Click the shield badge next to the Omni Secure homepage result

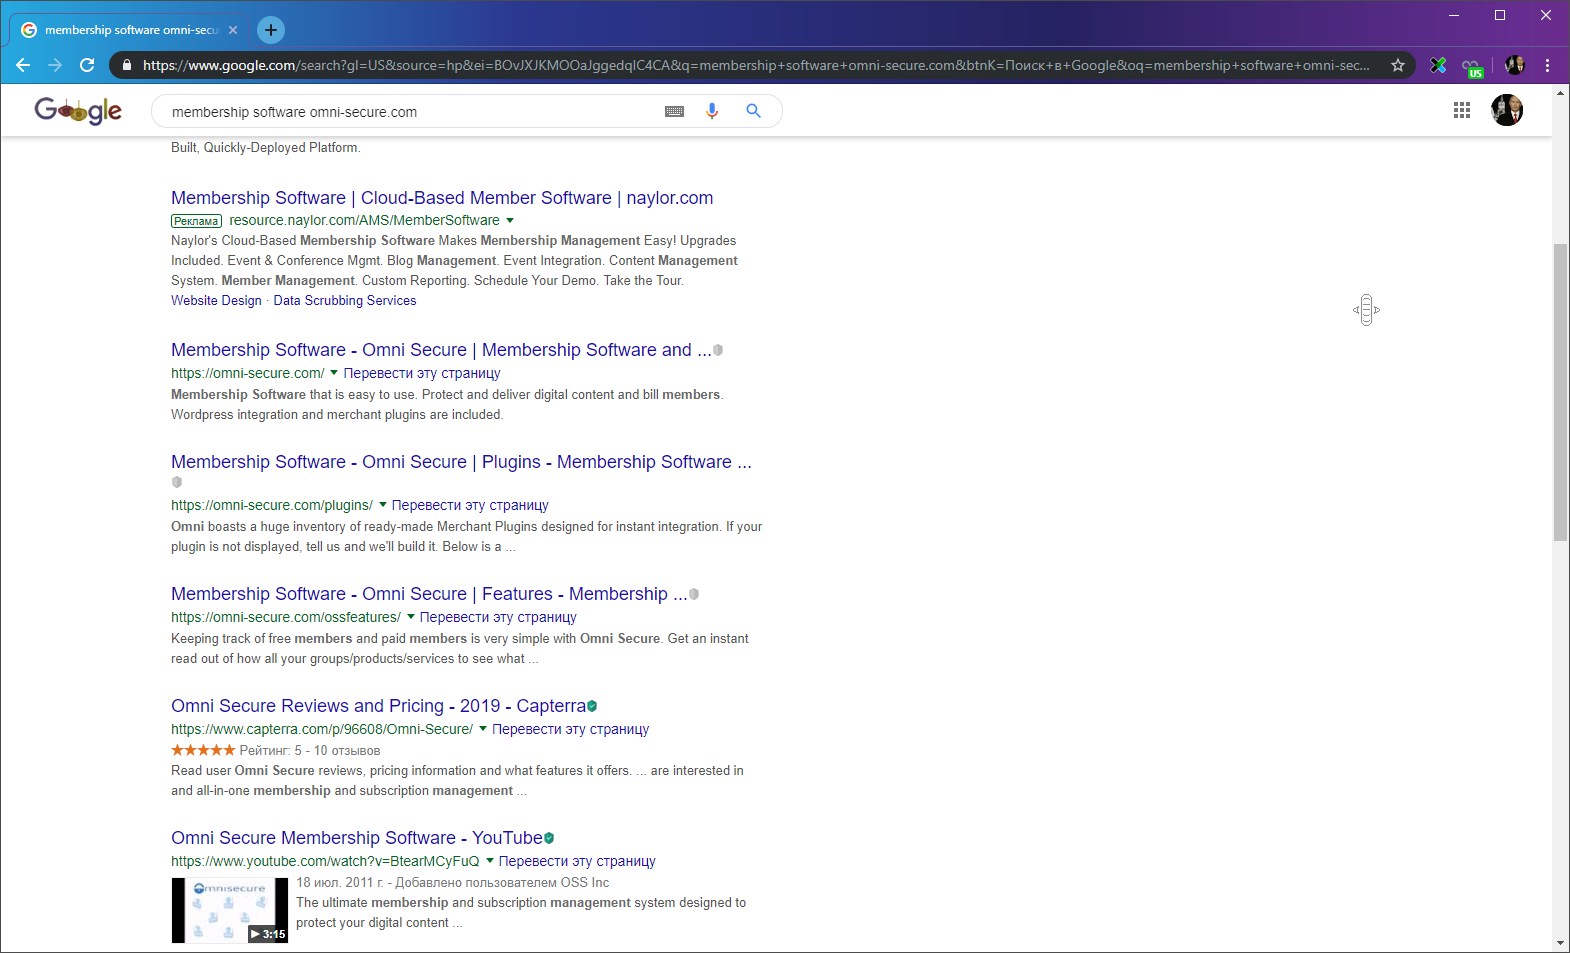click(718, 350)
